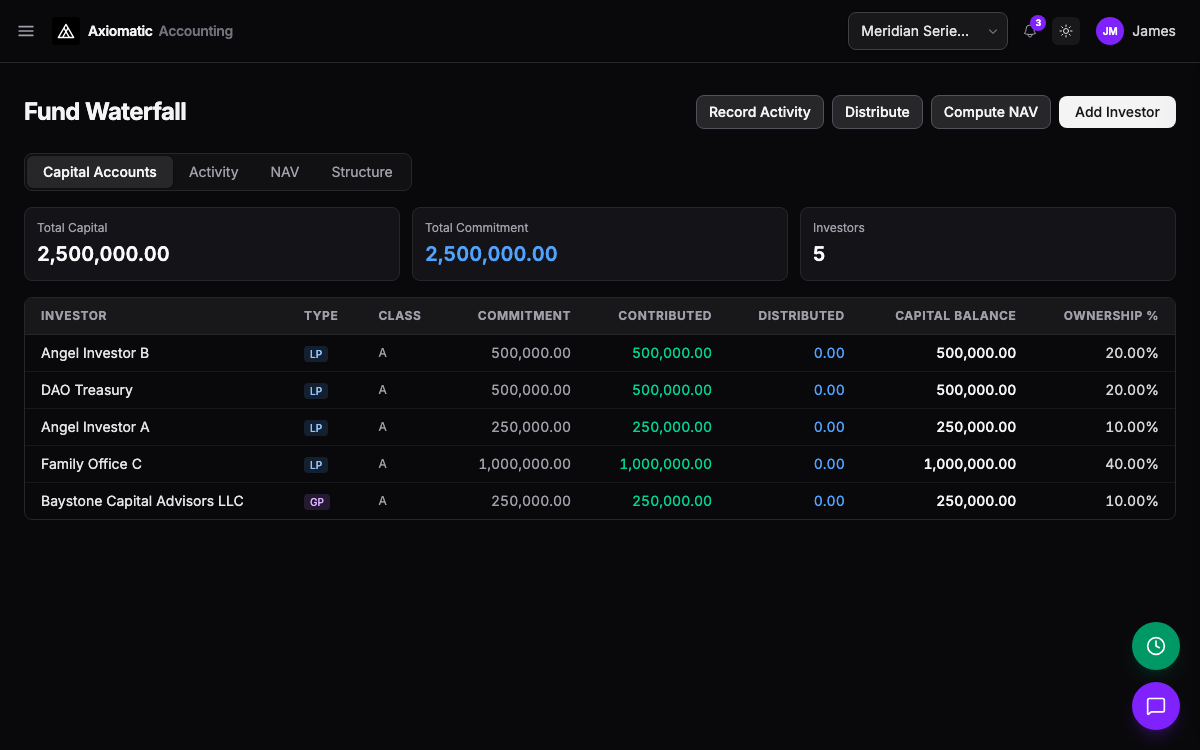Click Family Office C contributed 1,000,000.00 in green

coord(666,464)
